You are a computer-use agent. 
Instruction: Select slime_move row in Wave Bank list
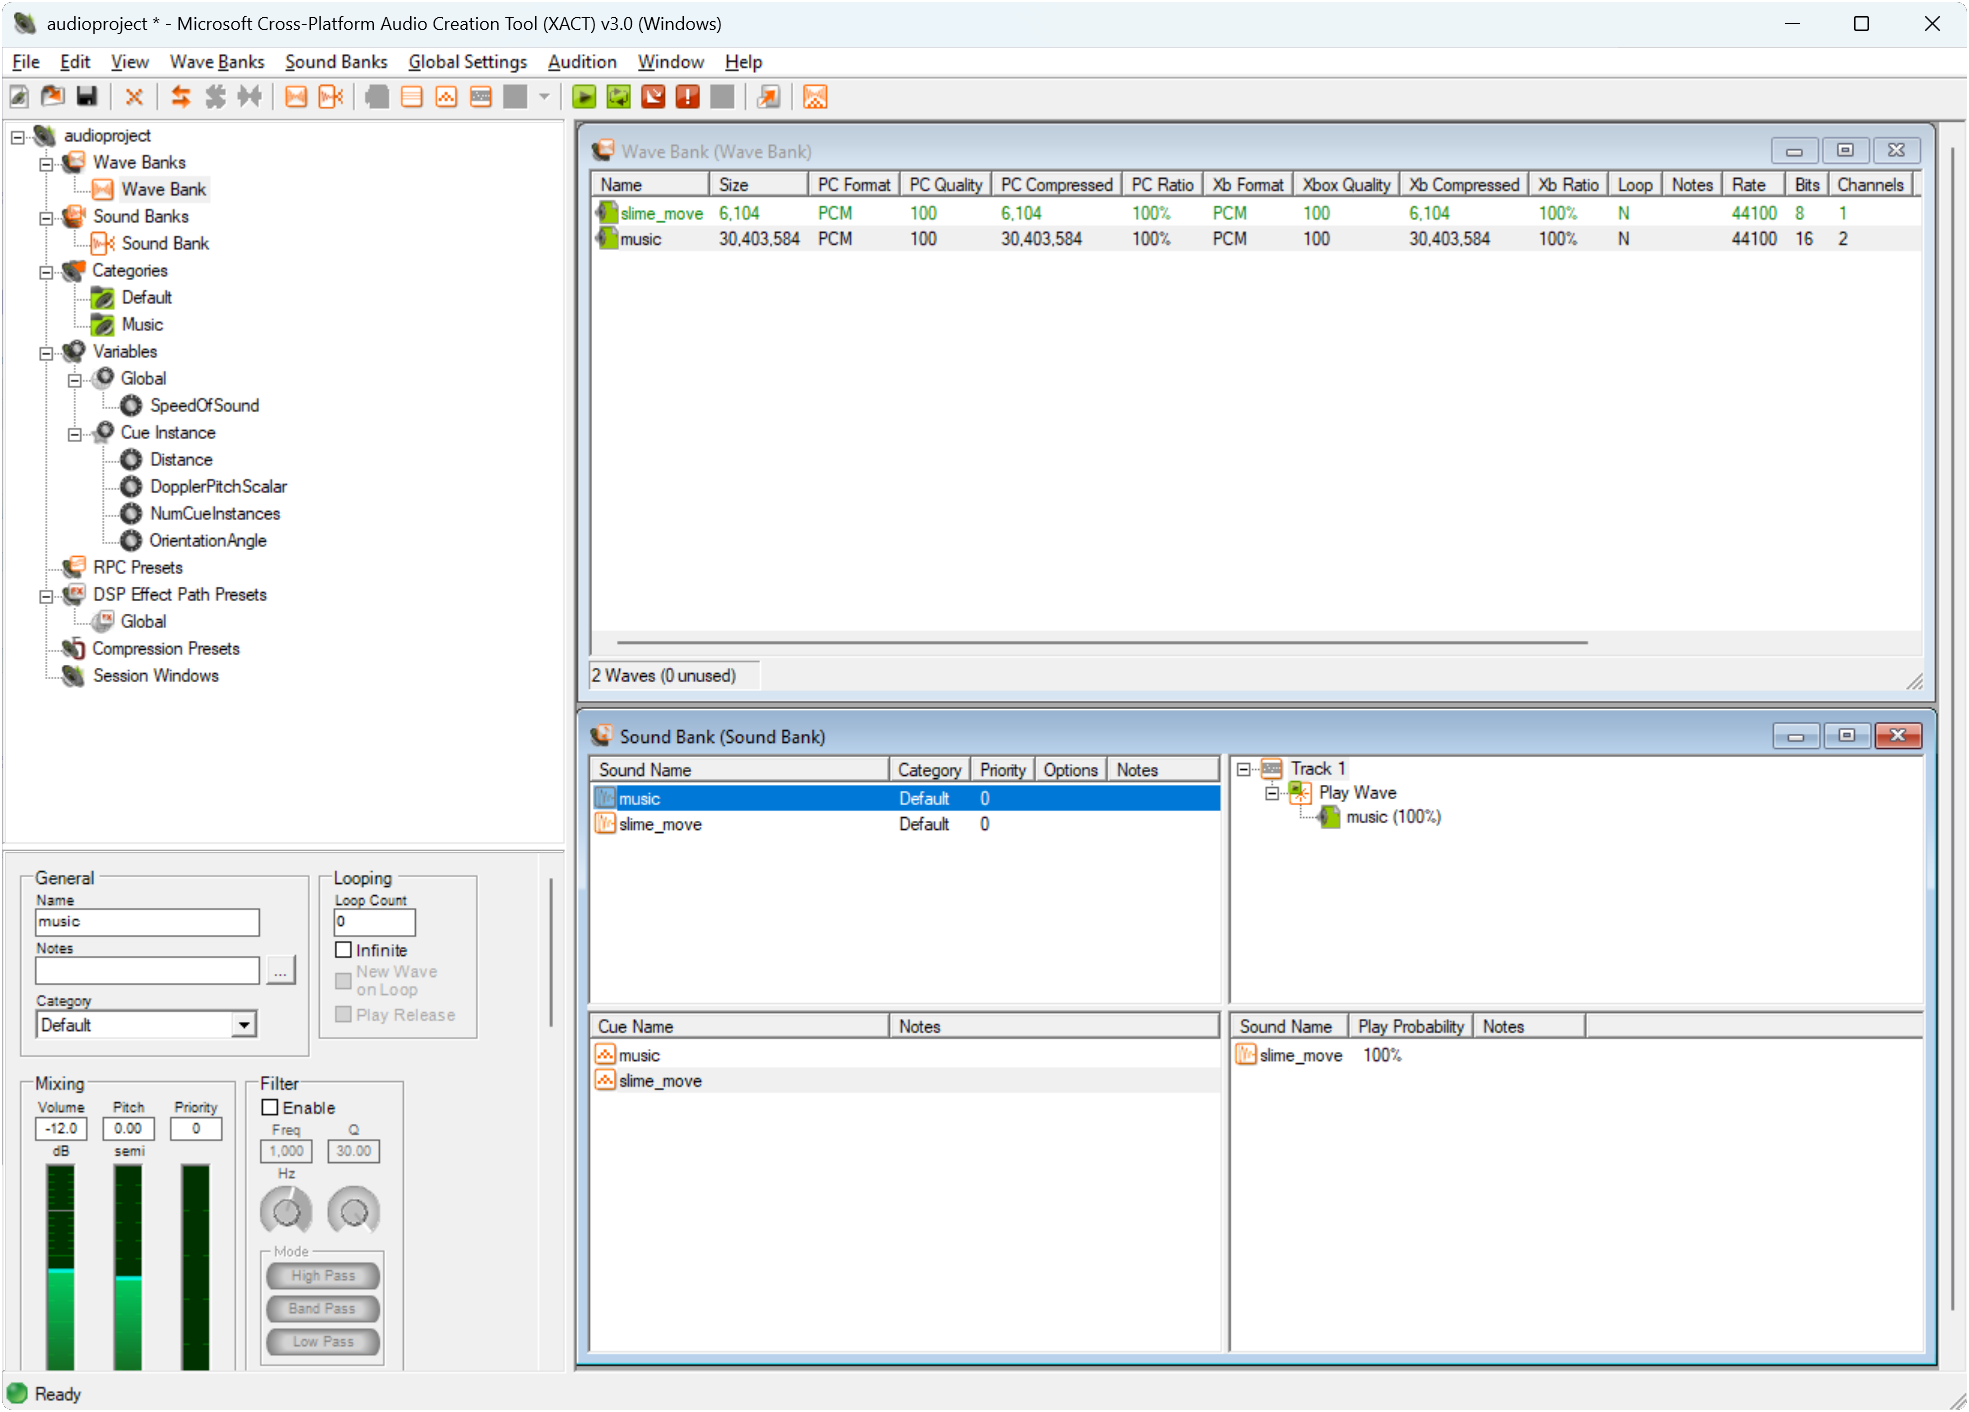[x=1256, y=213]
